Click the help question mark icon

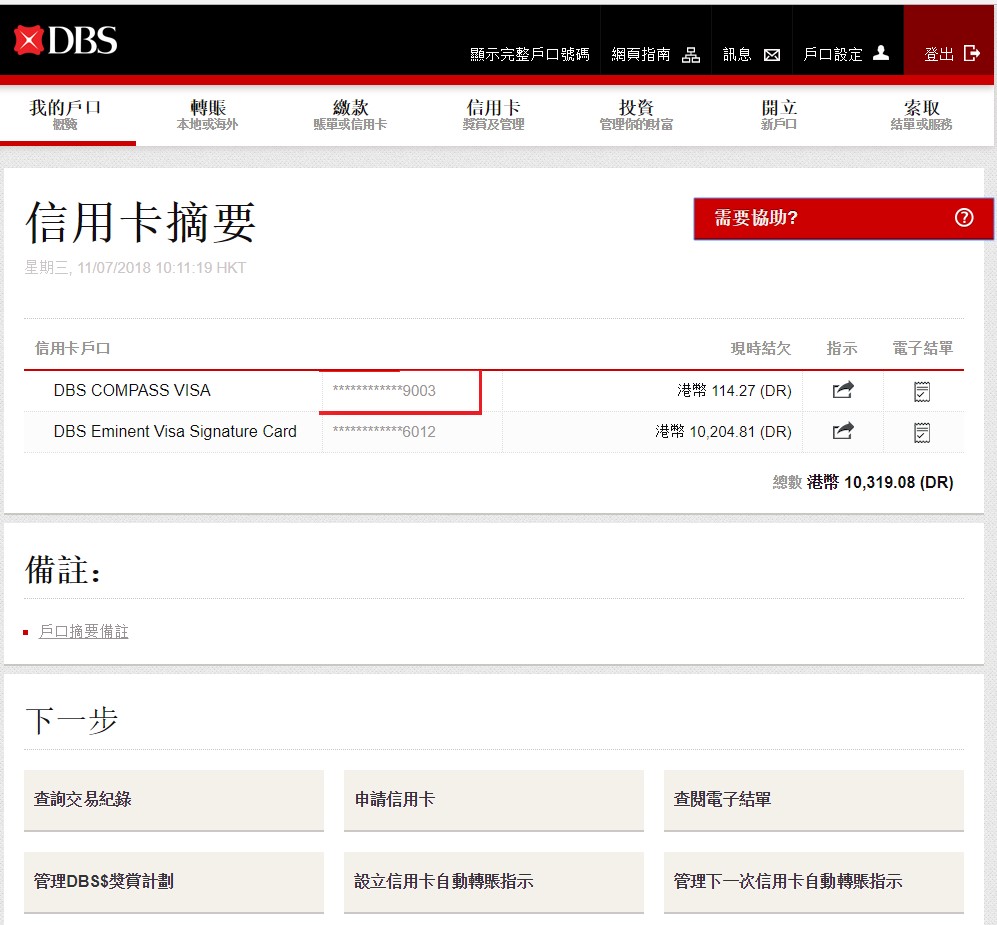(964, 218)
